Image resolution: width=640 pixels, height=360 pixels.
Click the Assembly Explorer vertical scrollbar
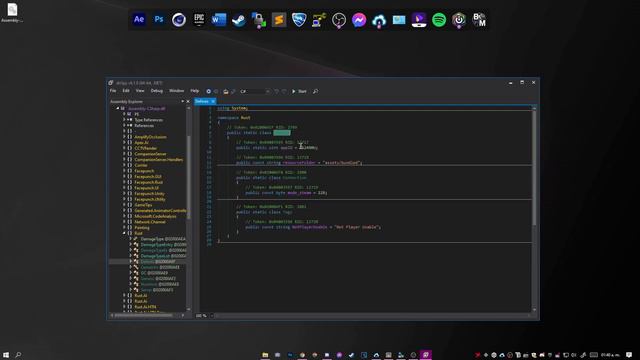click(x=189, y=178)
